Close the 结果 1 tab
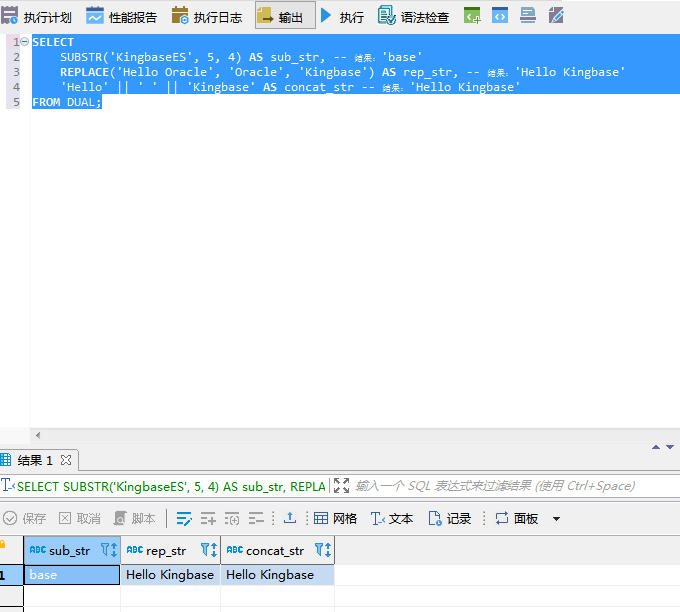The image size is (680, 612). (x=66, y=460)
